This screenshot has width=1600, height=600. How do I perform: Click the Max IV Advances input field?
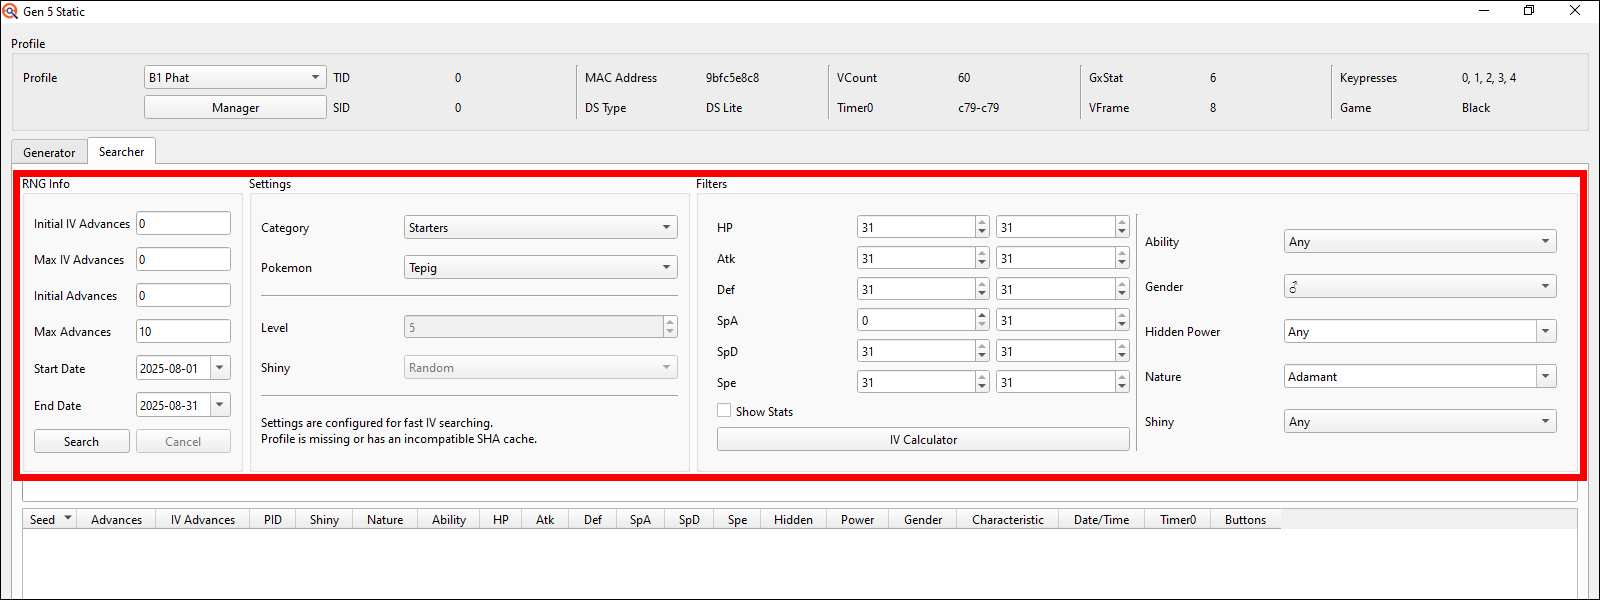coord(183,259)
